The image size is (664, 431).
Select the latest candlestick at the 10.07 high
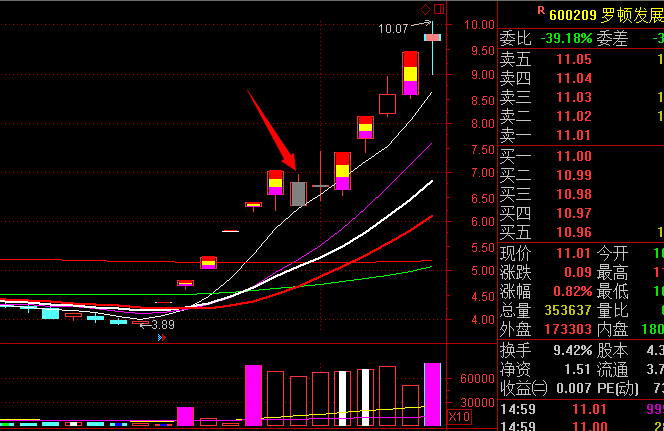(432, 38)
